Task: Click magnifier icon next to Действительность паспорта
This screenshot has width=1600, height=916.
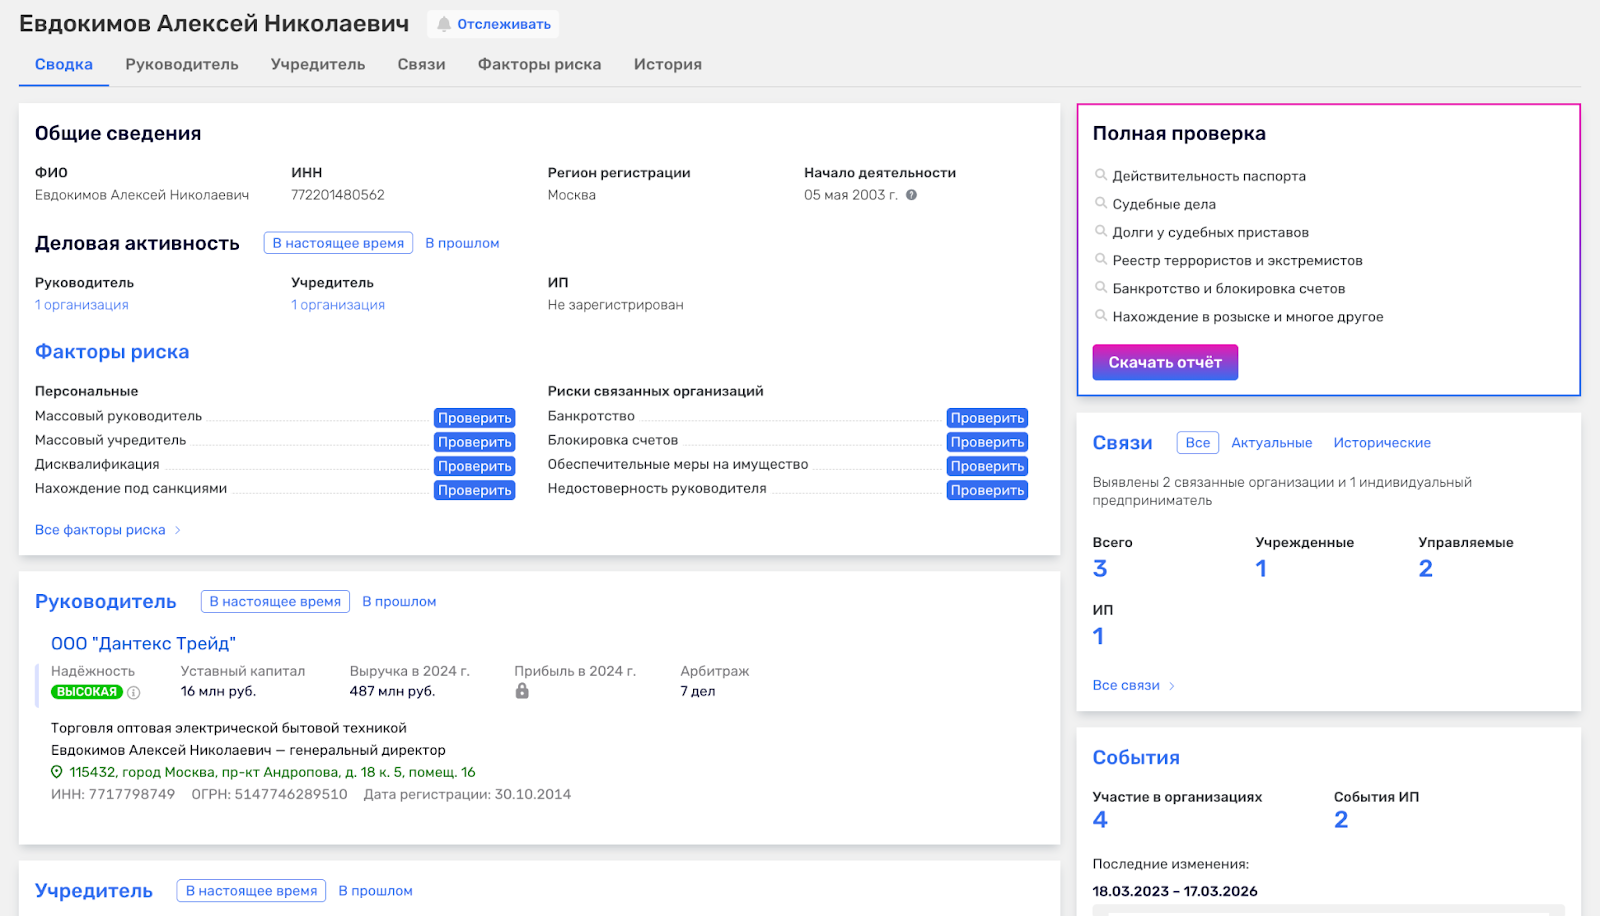Action: (1100, 175)
